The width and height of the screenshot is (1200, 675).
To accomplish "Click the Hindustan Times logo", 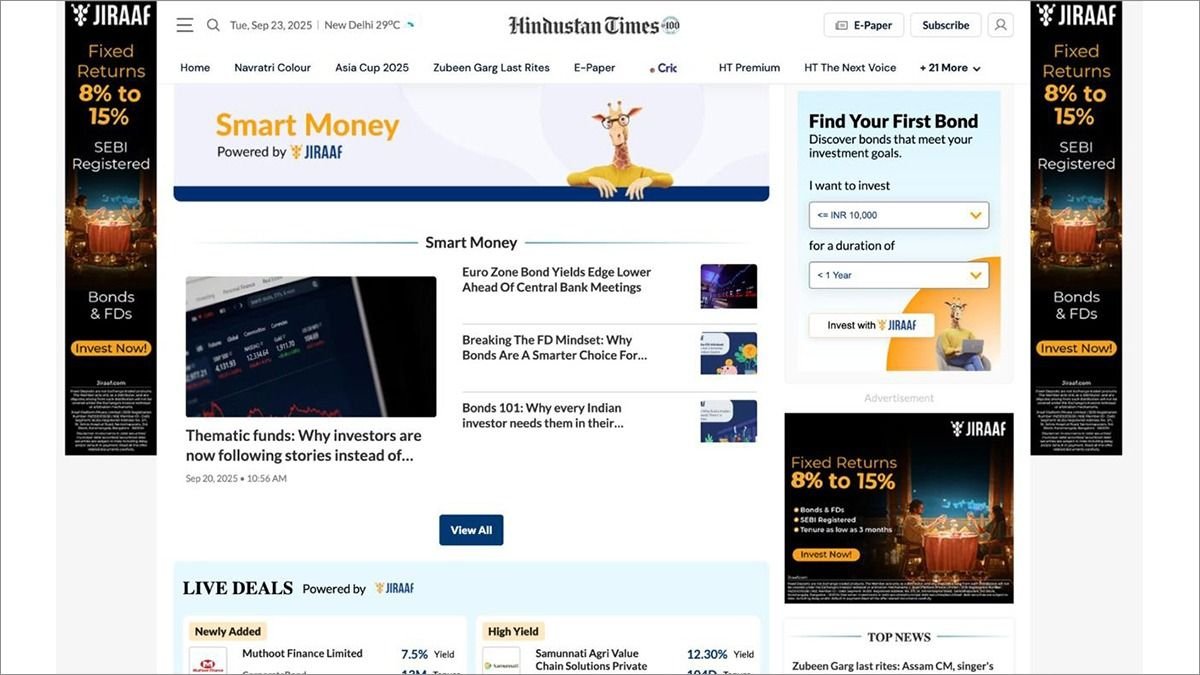I will coord(594,26).
